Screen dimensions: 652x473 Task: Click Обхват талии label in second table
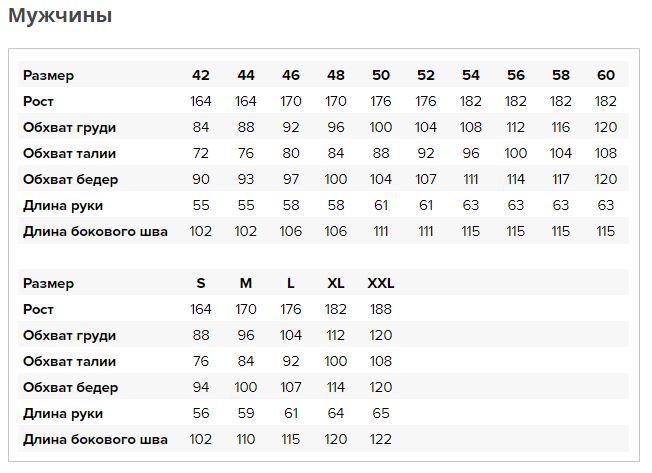click(69, 362)
